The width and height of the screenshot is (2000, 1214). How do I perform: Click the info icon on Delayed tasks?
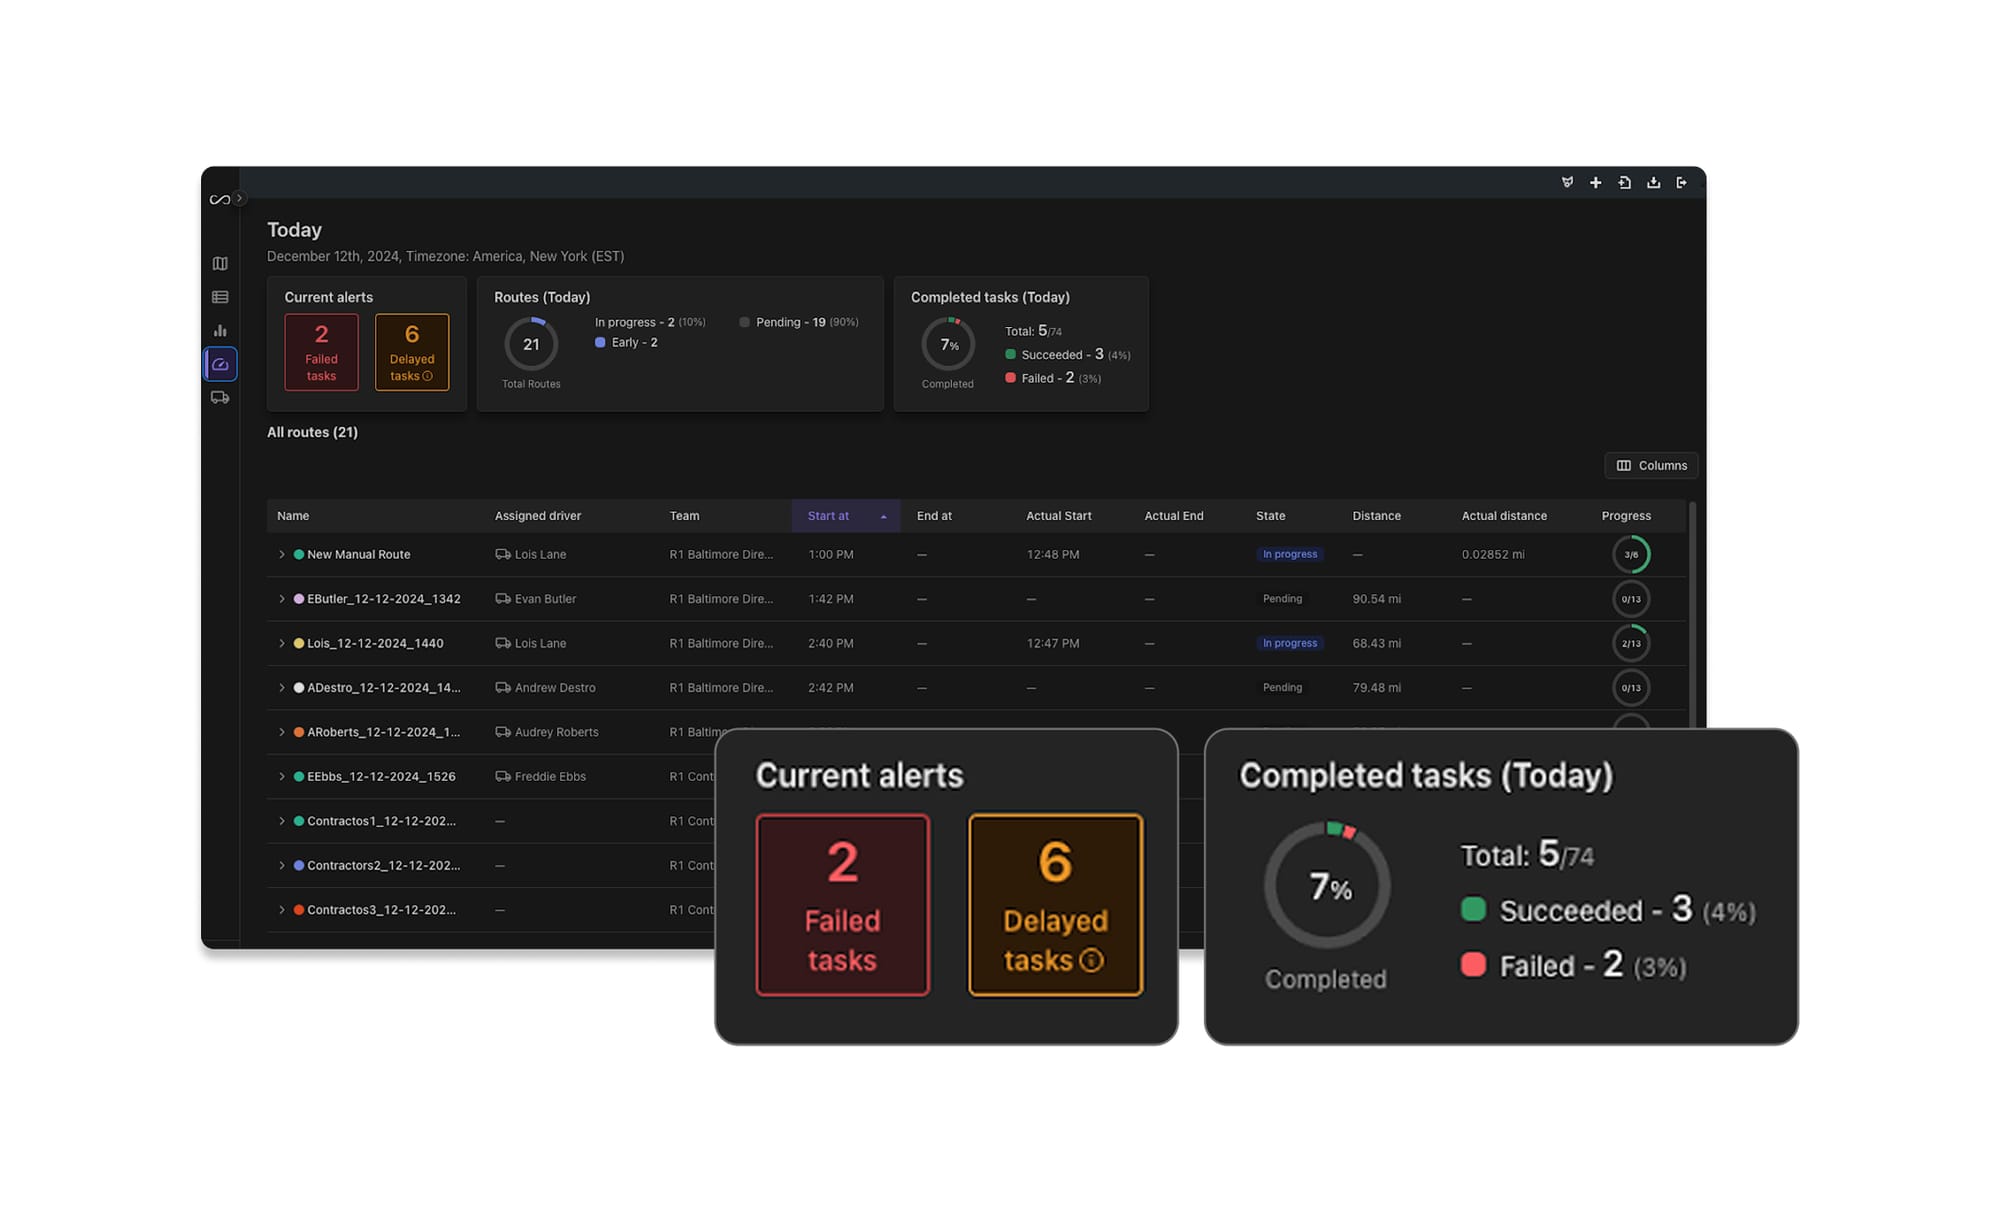[428, 377]
